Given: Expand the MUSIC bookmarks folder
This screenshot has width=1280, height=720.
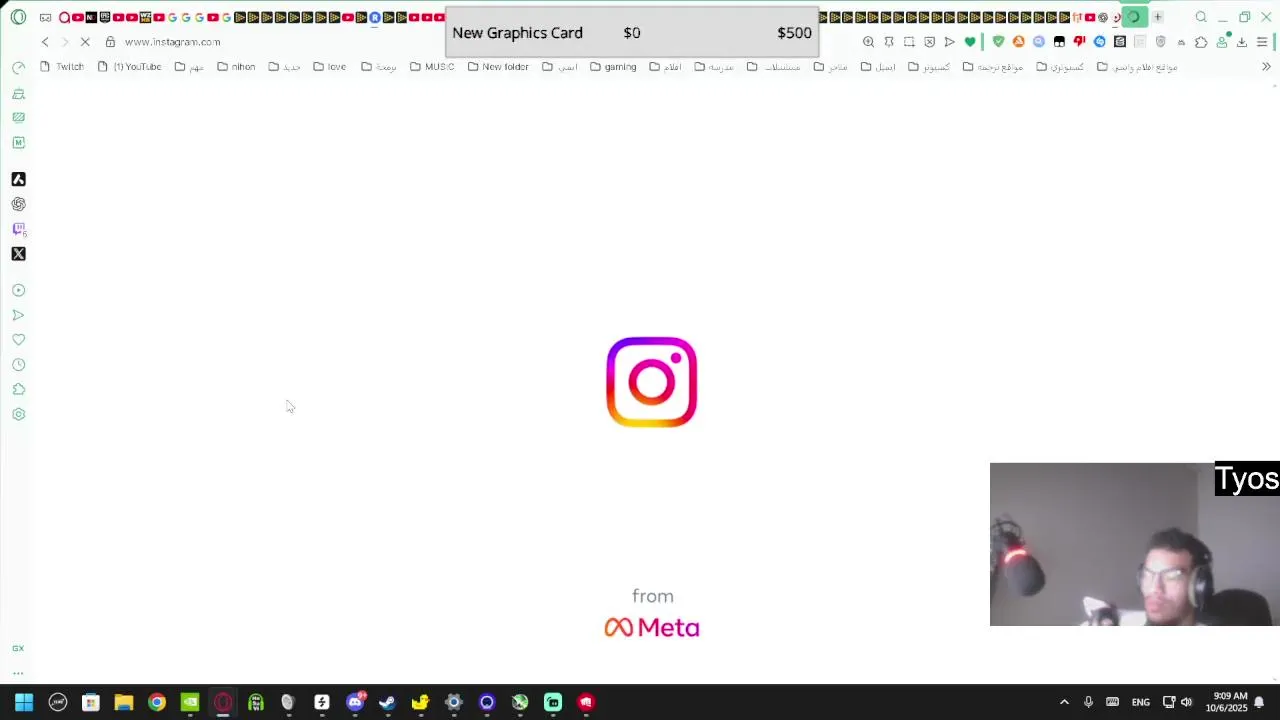Looking at the screenshot, I should click(432, 67).
